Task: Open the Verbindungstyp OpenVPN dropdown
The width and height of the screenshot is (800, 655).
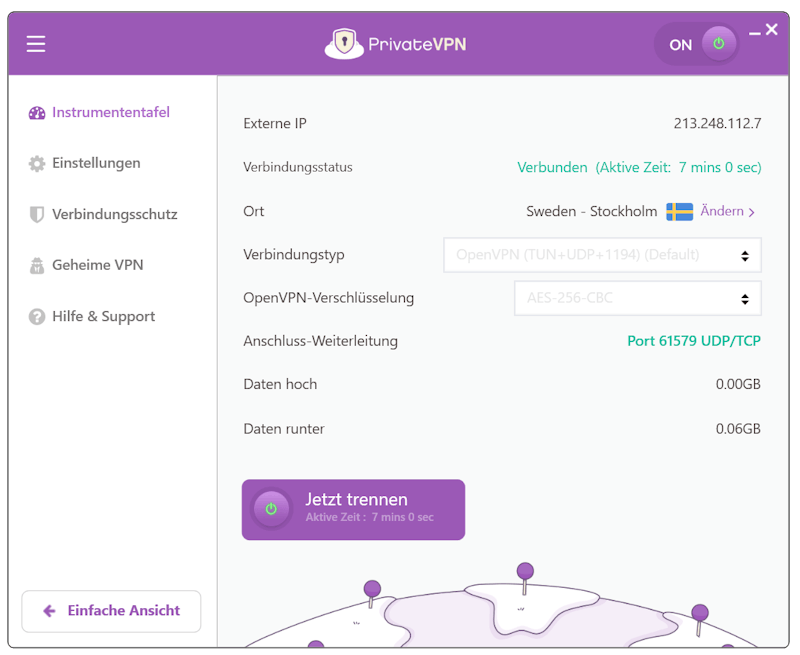Action: click(x=602, y=255)
